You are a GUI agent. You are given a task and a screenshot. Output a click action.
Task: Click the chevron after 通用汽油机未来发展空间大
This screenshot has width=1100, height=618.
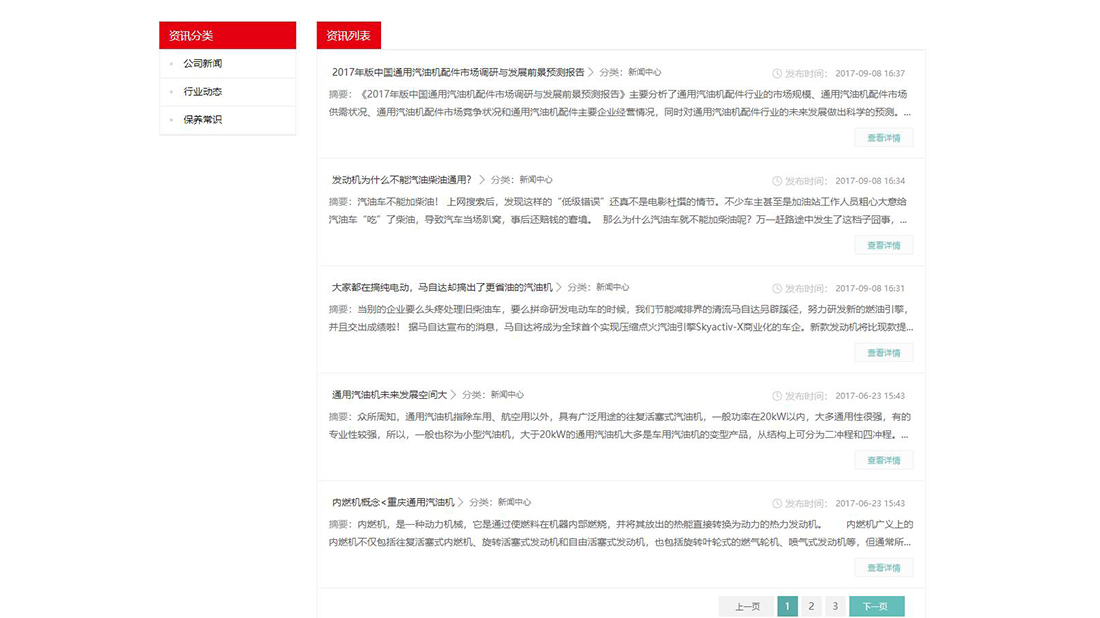coord(453,394)
